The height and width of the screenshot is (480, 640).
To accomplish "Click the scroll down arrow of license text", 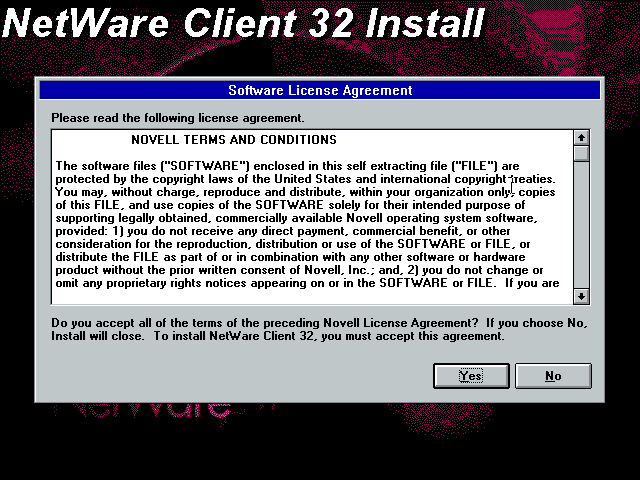I will tap(581, 296).
